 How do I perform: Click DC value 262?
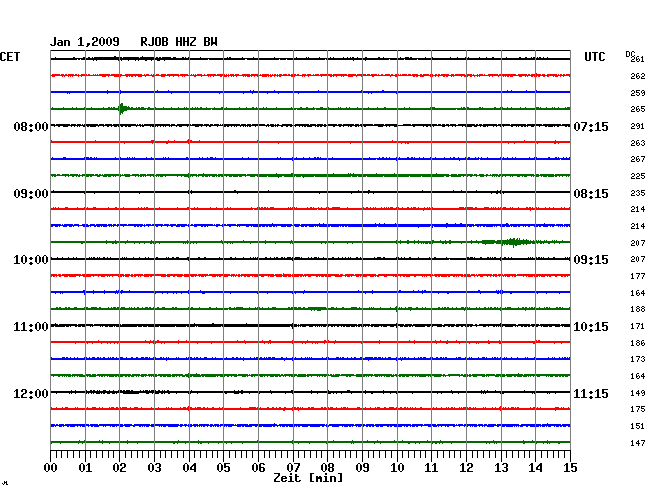[638, 76]
